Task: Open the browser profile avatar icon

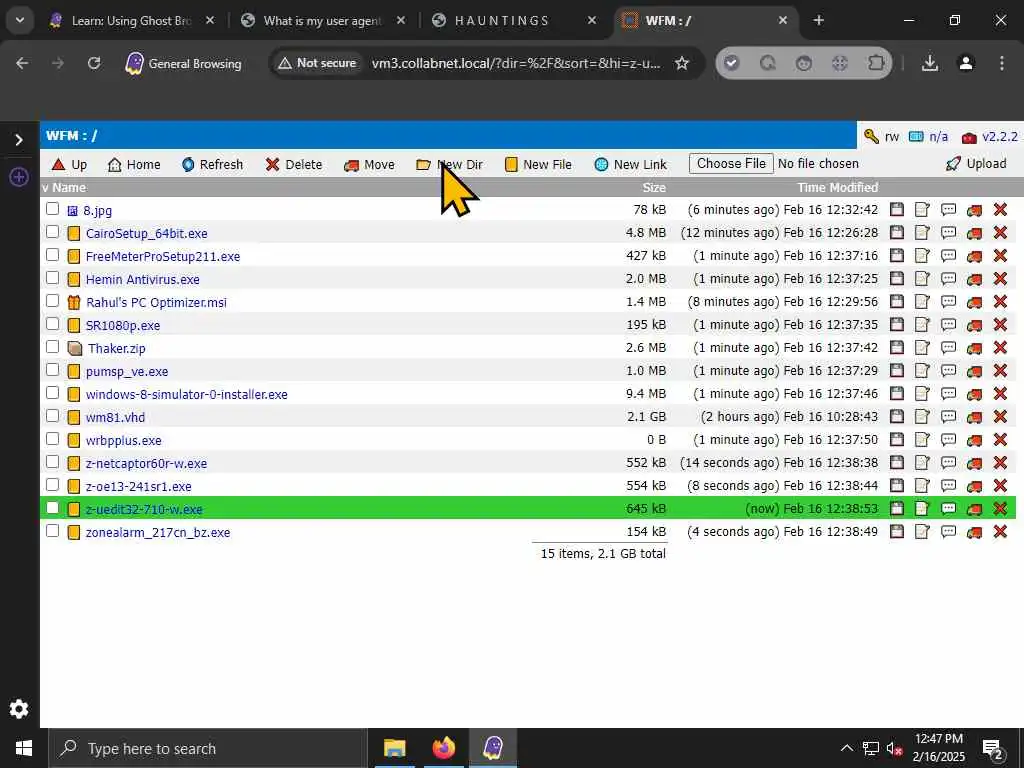Action: tap(966, 63)
